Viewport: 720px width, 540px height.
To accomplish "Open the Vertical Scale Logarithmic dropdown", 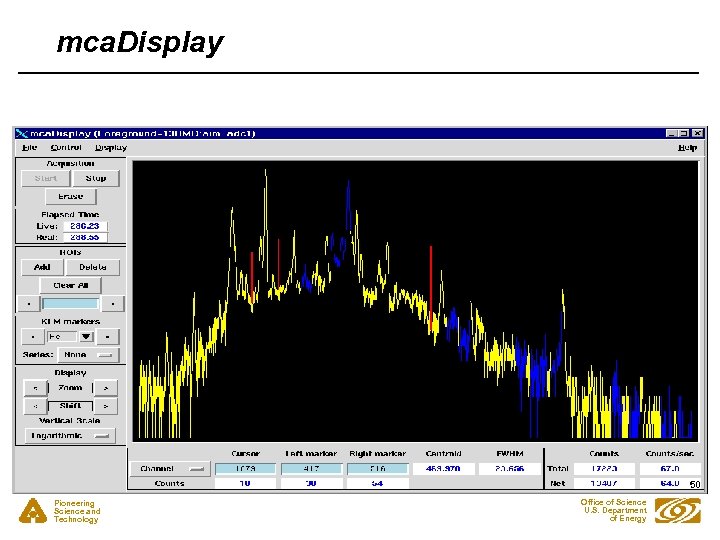I will (x=70, y=435).
